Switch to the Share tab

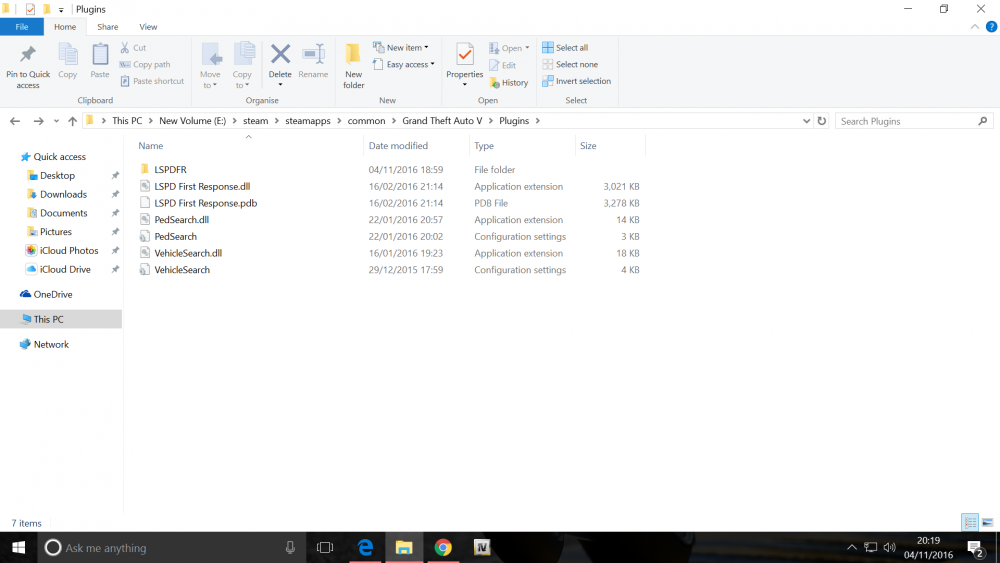(x=107, y=27)
